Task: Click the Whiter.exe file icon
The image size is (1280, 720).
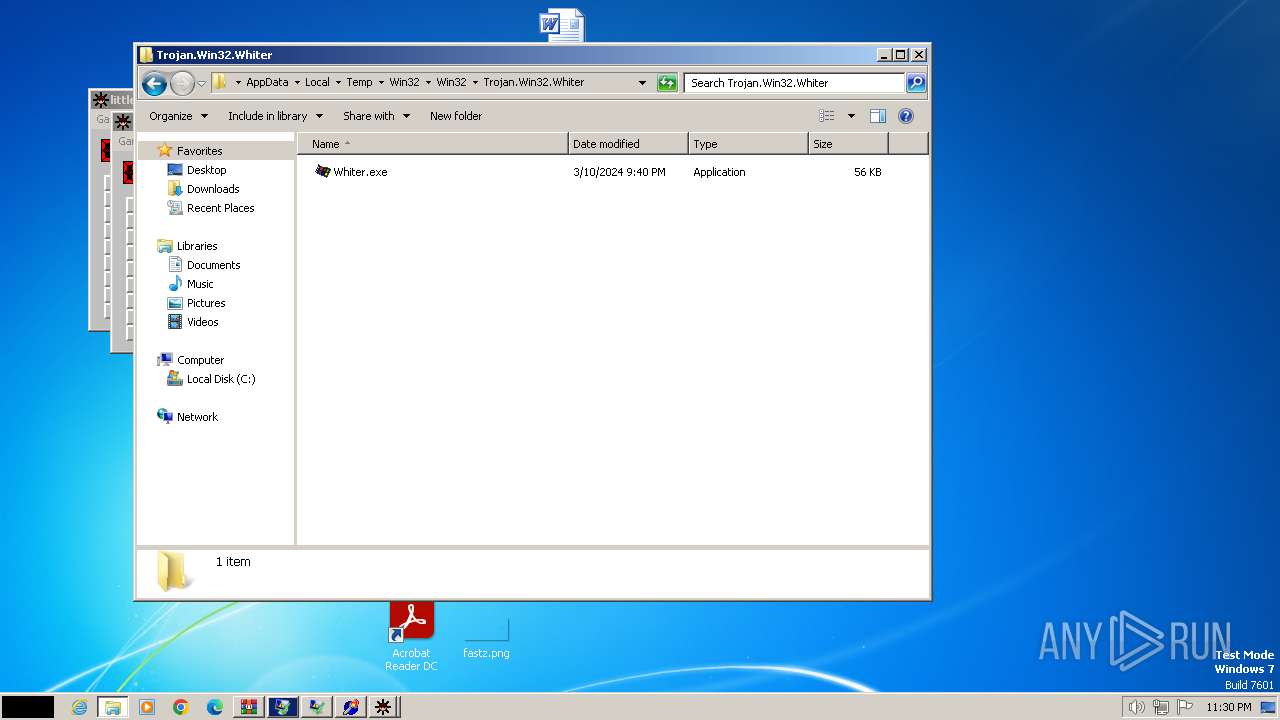Action: 322,171
